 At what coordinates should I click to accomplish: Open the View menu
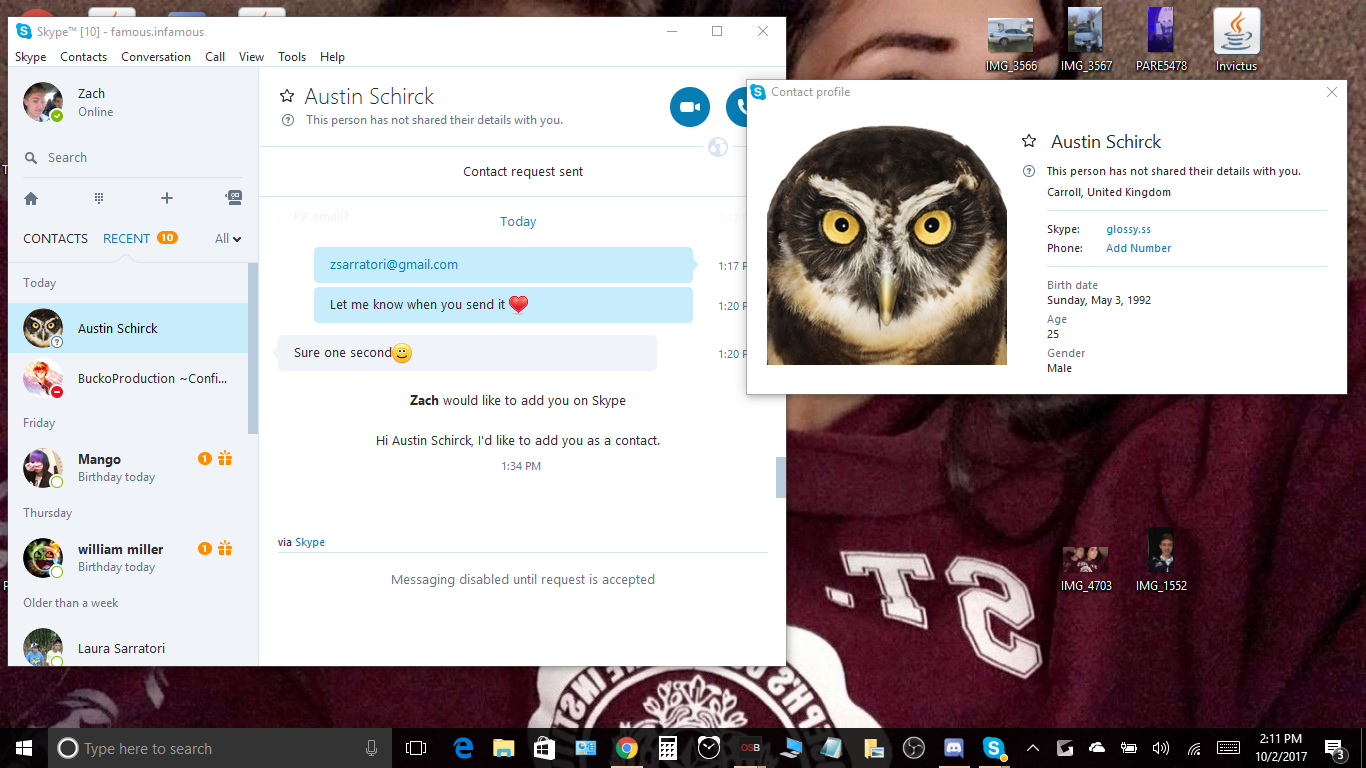252,57
